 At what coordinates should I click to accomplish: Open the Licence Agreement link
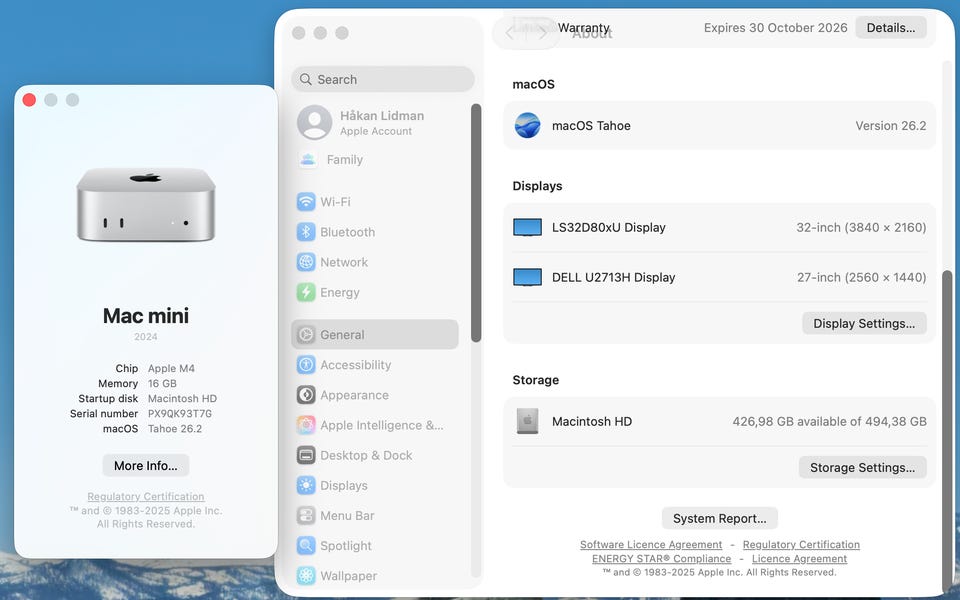[799, 558]
